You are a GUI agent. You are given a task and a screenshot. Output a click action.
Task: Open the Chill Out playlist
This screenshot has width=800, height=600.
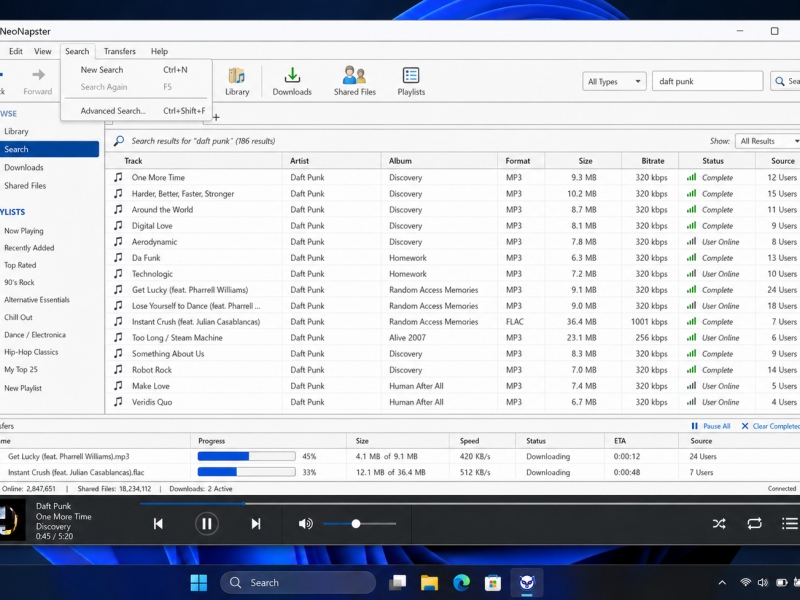pos(18,317)
